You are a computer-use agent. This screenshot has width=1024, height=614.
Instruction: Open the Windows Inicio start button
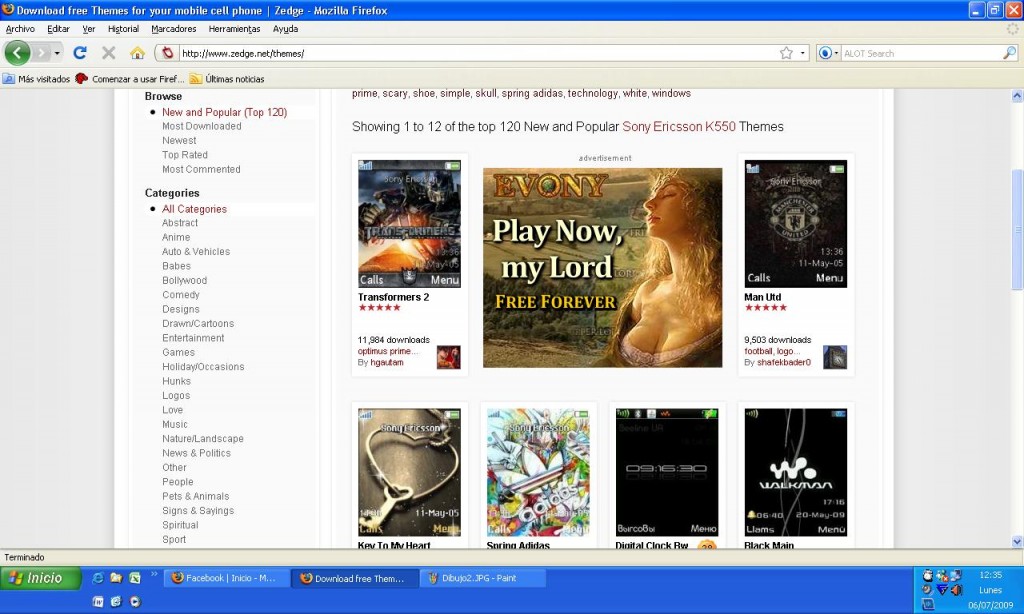pos(40,578)
